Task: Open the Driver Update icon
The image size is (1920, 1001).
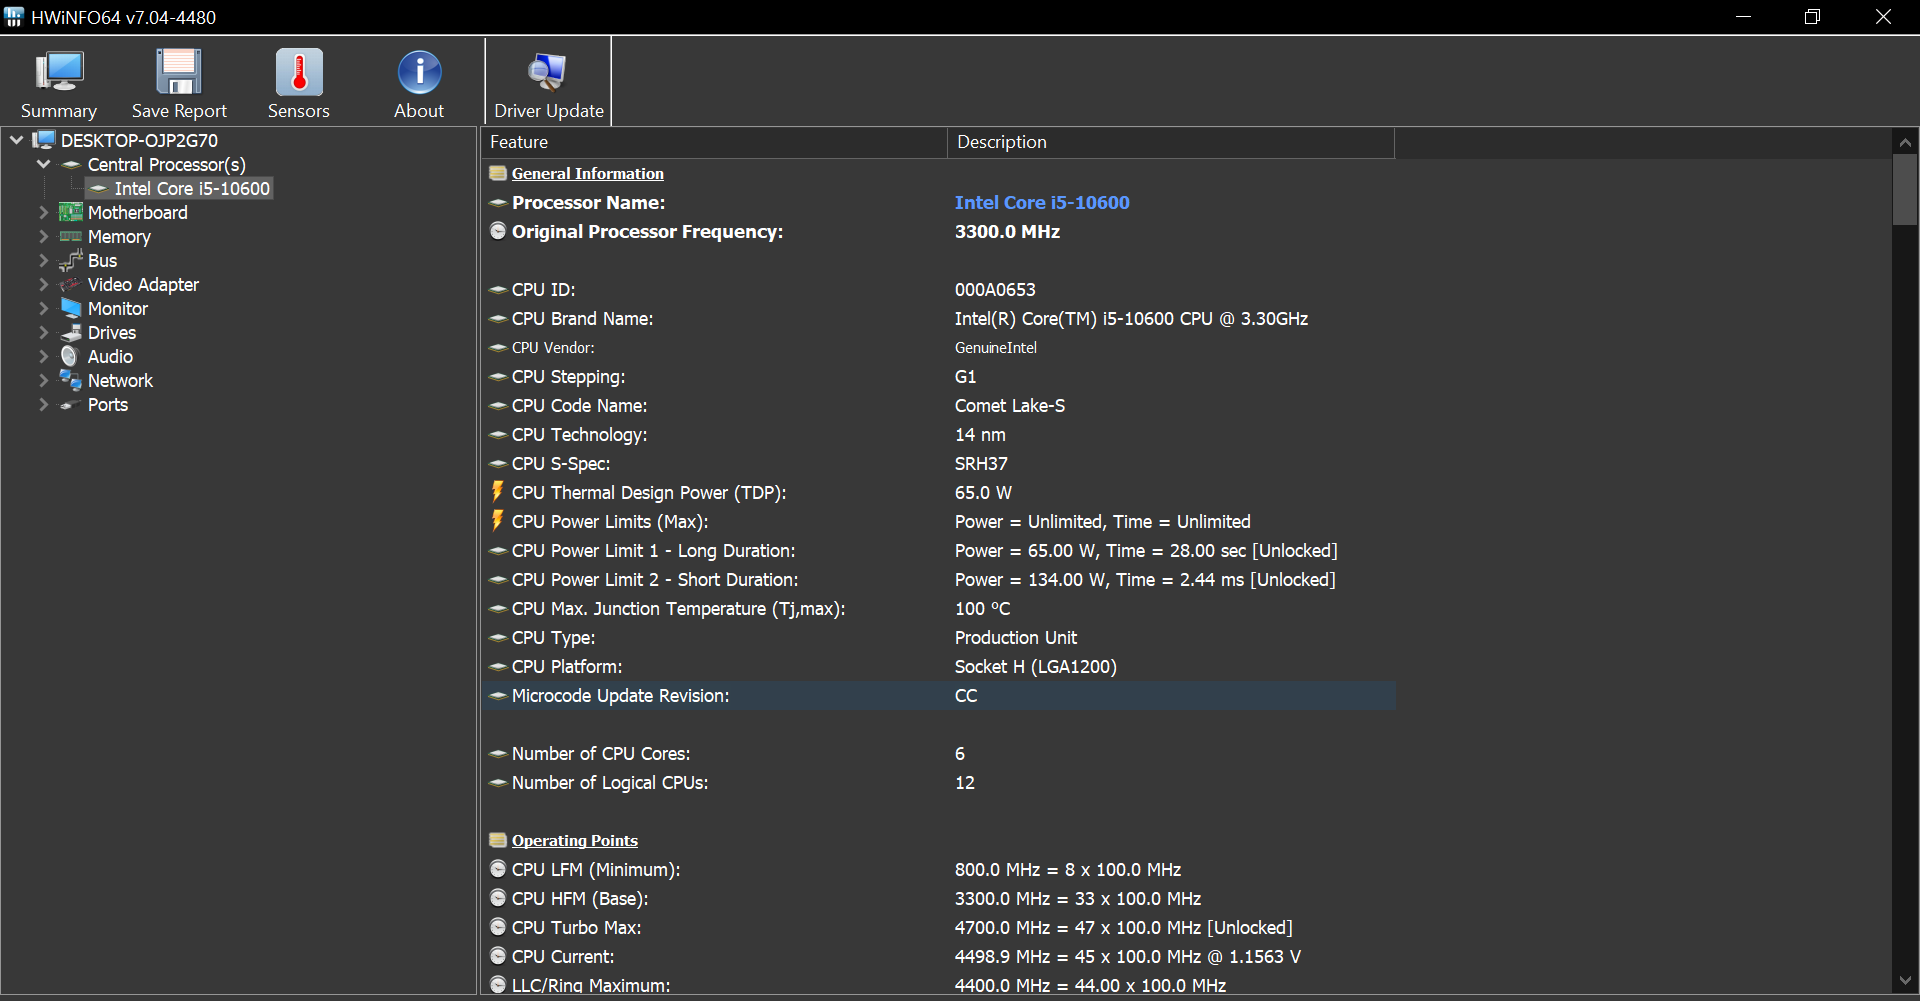Action: 548,72
